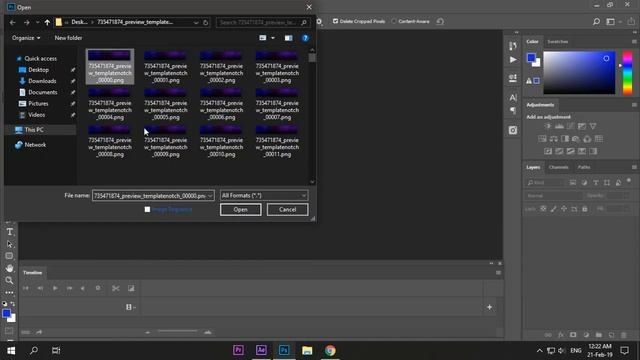The height and width of the screenshot is (360, 640).
Task: Switch to the Paths tab
Action: tap(584, 167)
